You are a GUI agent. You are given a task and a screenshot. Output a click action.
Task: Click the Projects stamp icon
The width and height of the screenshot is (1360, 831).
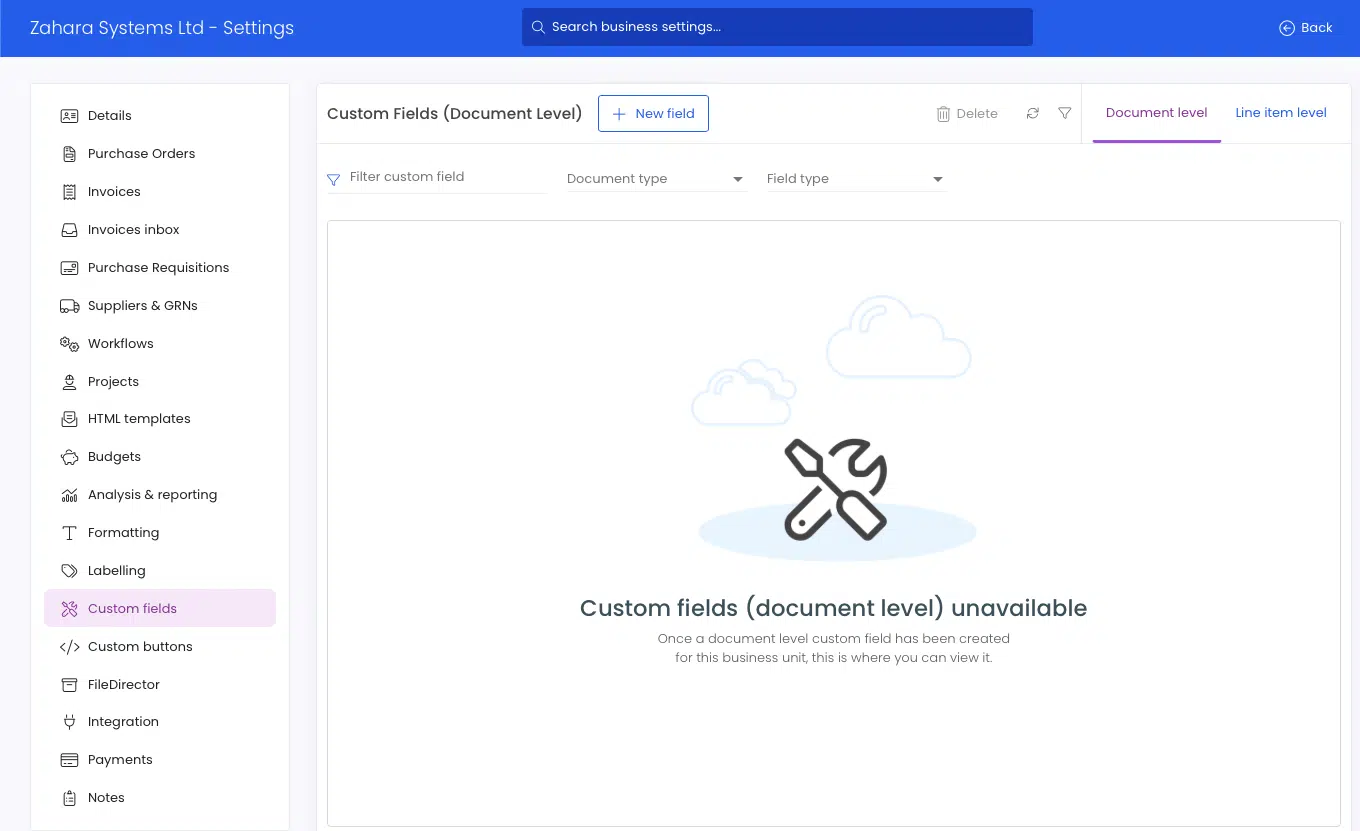click(69, 382)
